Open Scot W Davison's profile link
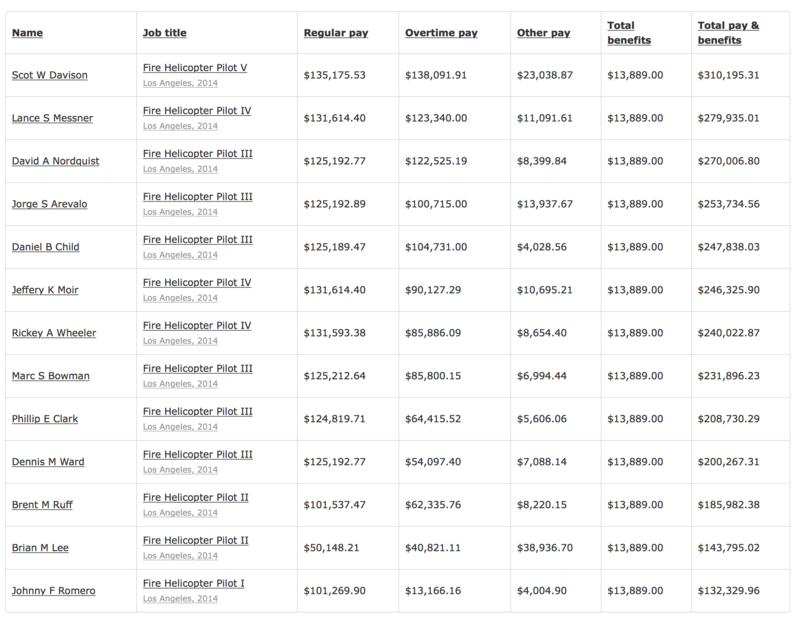The height and width of the screenshot is (626, 800). pos(52,75)
